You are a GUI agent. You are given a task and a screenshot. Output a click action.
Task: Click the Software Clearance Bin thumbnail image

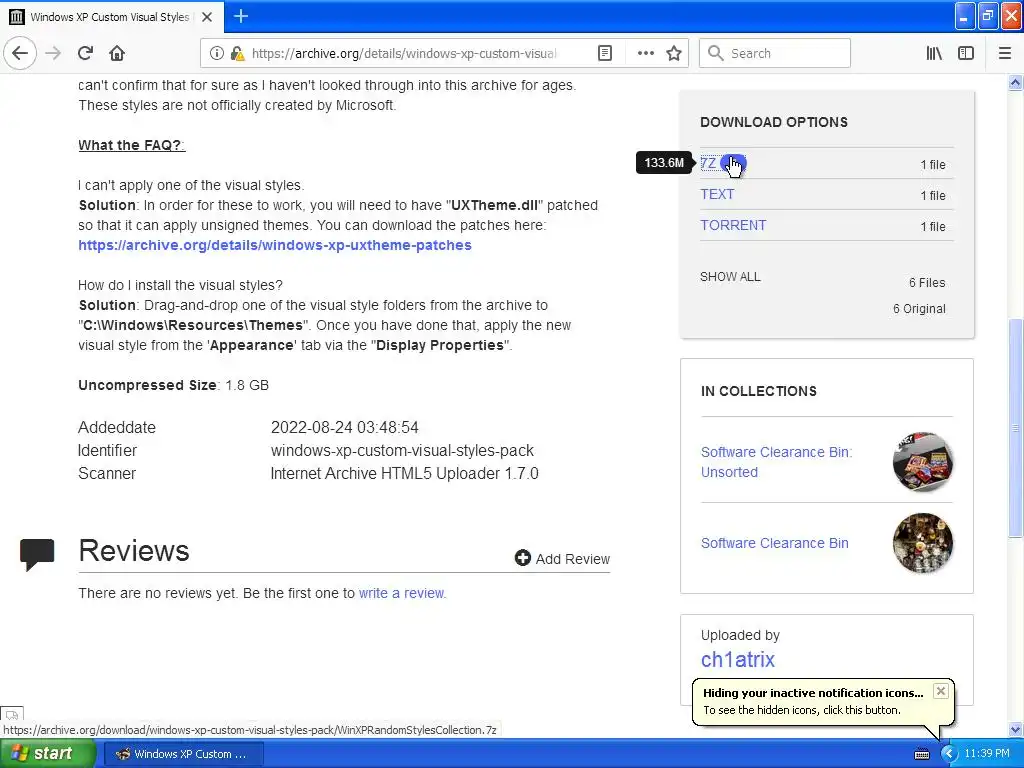coord(923,543)
